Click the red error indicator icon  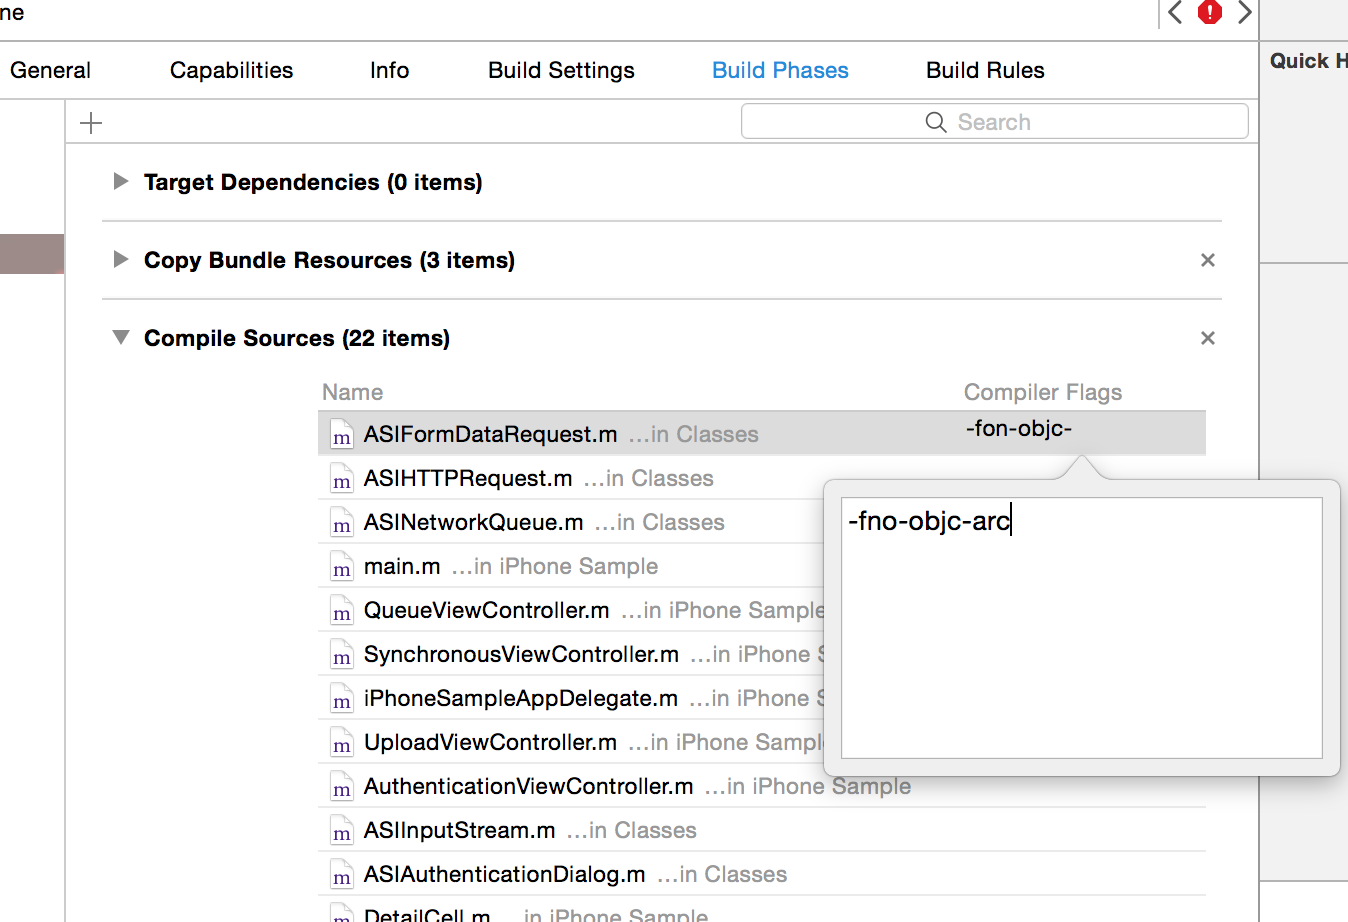point(1210,12)
